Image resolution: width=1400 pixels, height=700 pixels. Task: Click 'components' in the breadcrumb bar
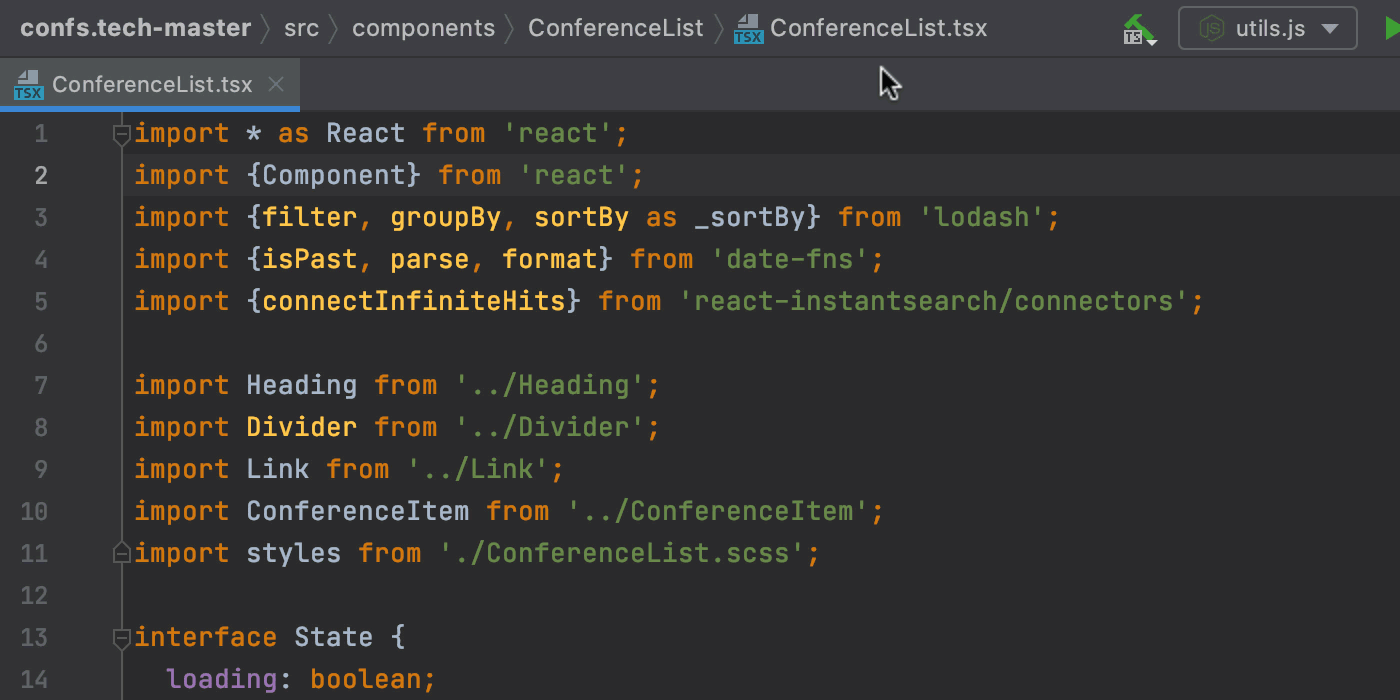click(423, 28)
